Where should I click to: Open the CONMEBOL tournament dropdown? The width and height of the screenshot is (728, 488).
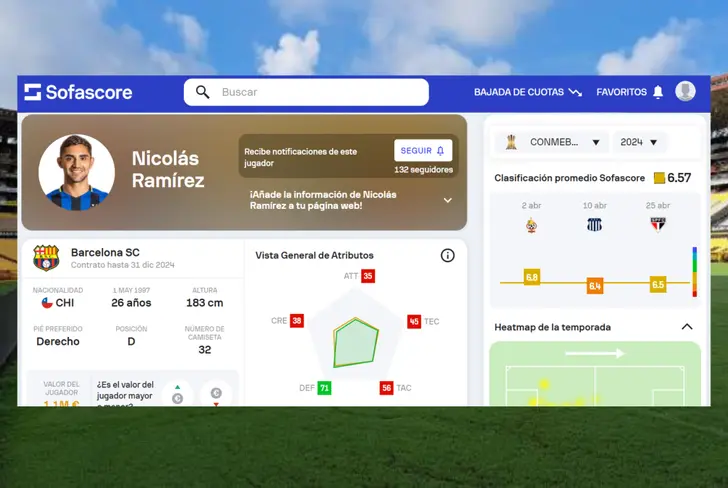tap(552, 142)
